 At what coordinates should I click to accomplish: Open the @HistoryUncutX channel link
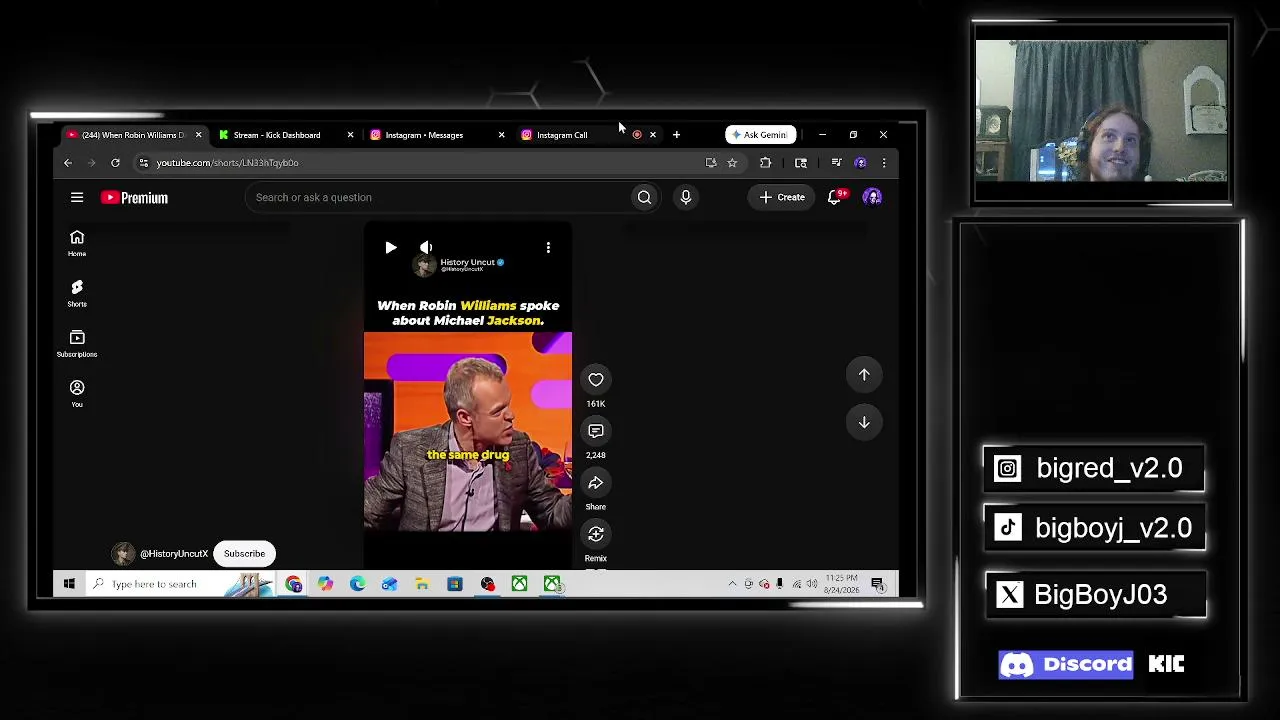point(174,554)
